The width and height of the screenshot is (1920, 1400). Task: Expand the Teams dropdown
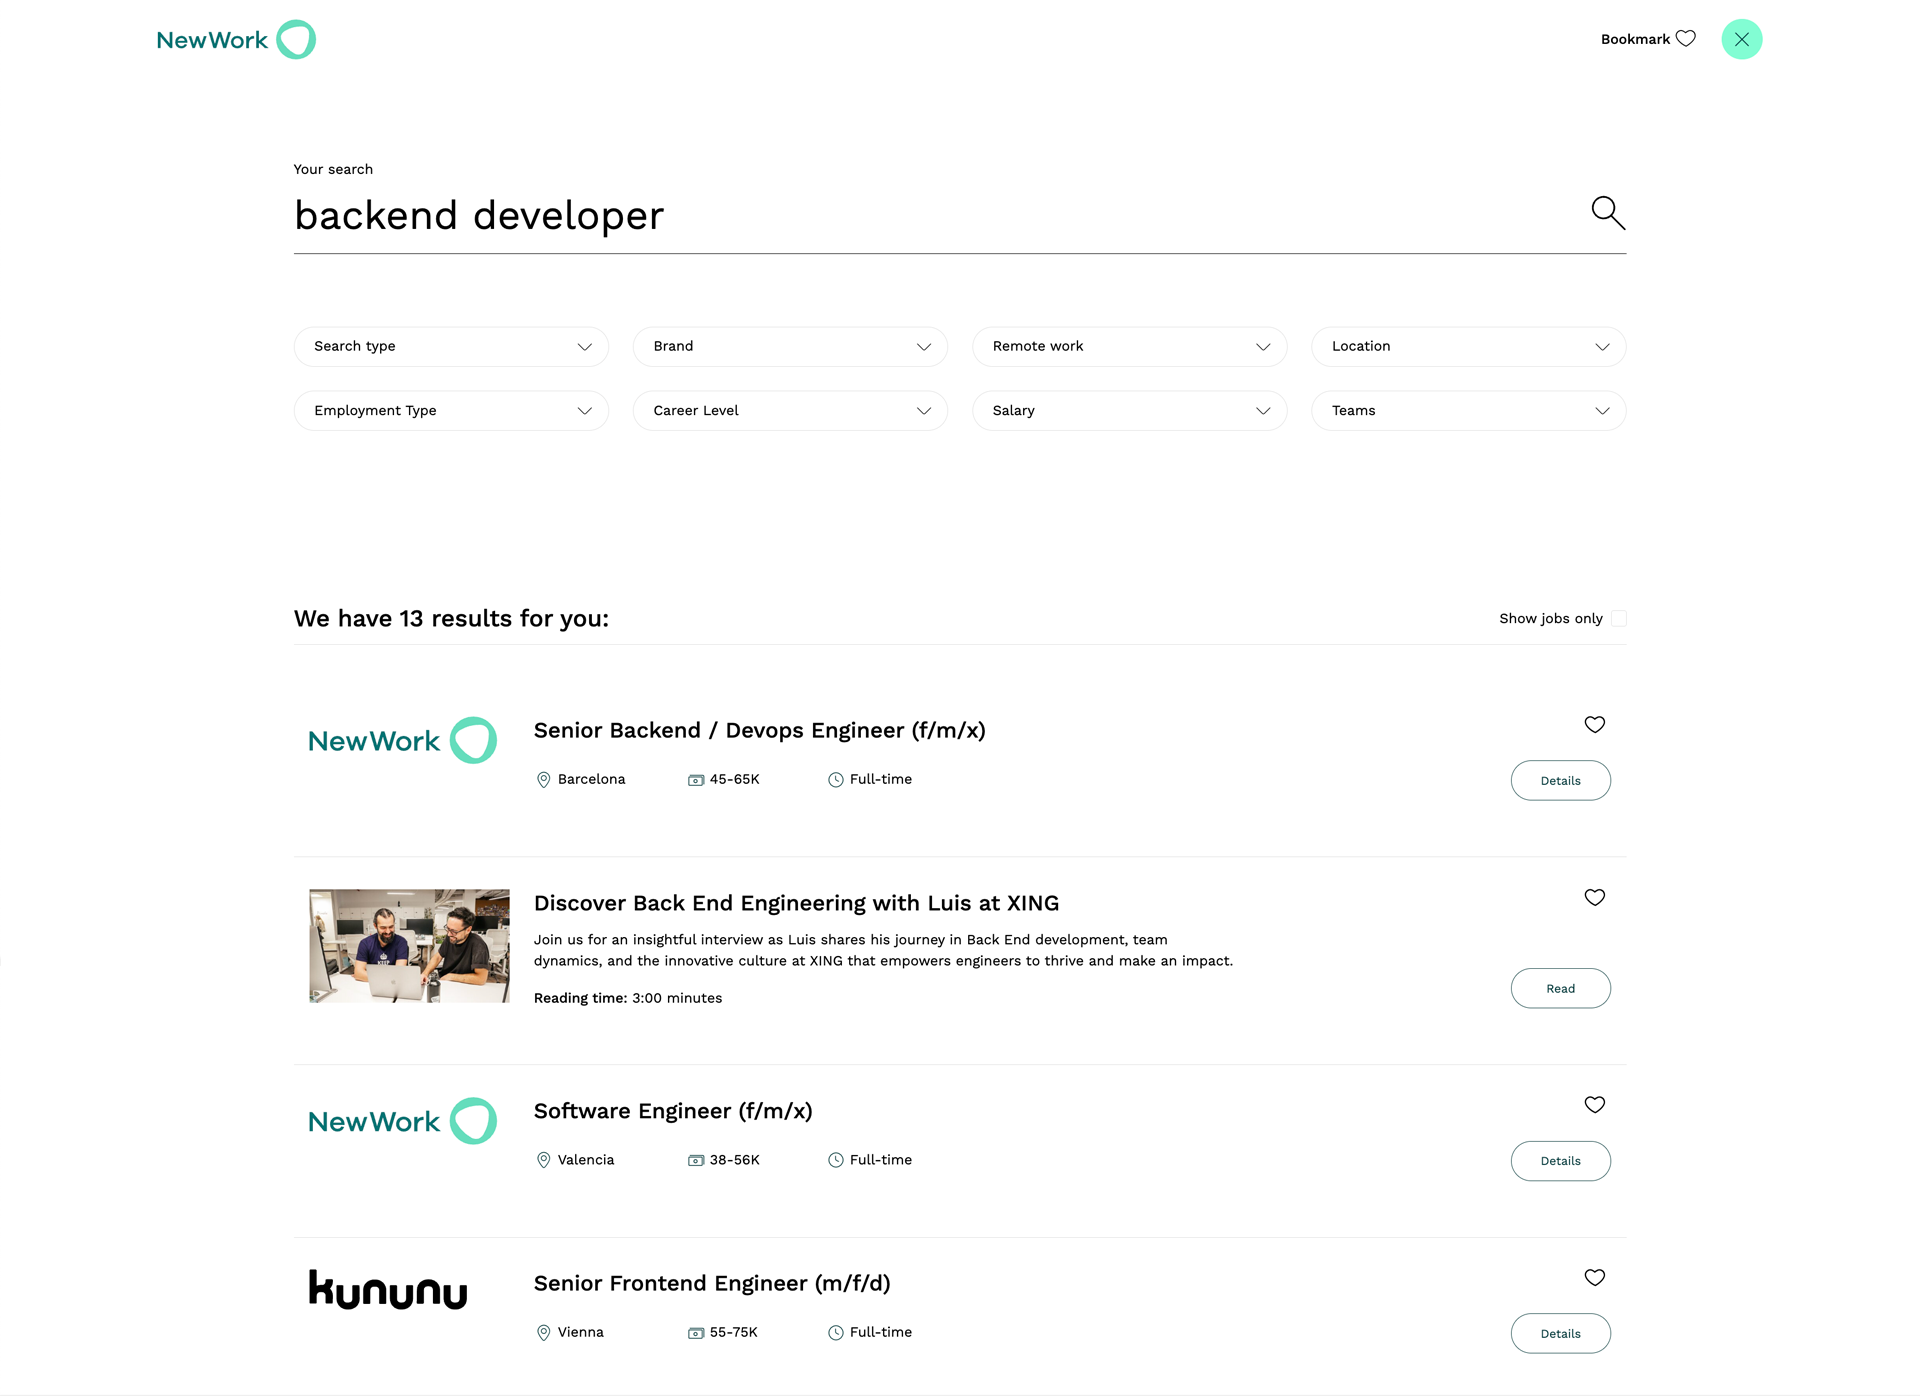(x=1468, y=411)
